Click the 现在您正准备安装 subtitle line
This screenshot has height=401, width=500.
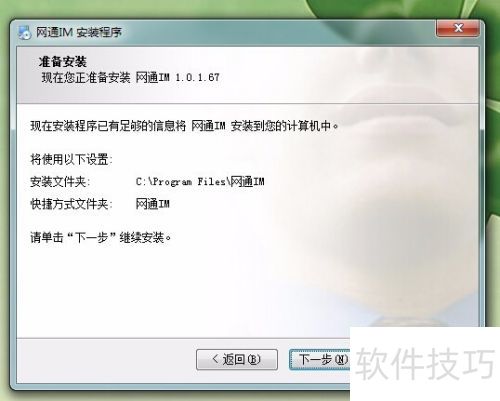(130, 78)
